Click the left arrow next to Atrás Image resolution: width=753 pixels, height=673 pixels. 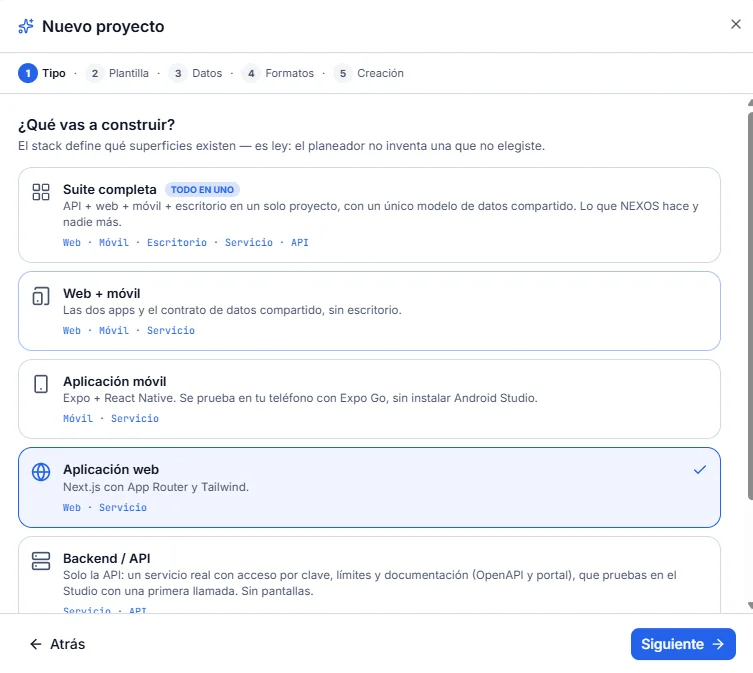[x=36, y=644]
